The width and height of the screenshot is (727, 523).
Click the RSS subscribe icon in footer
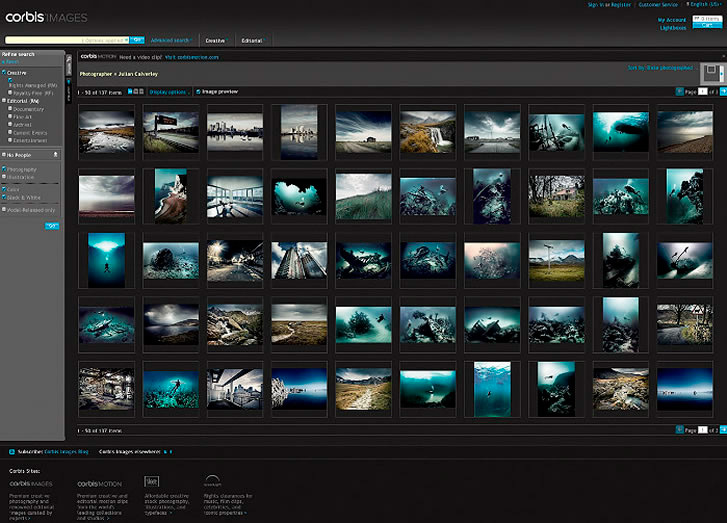click(12, 452)
